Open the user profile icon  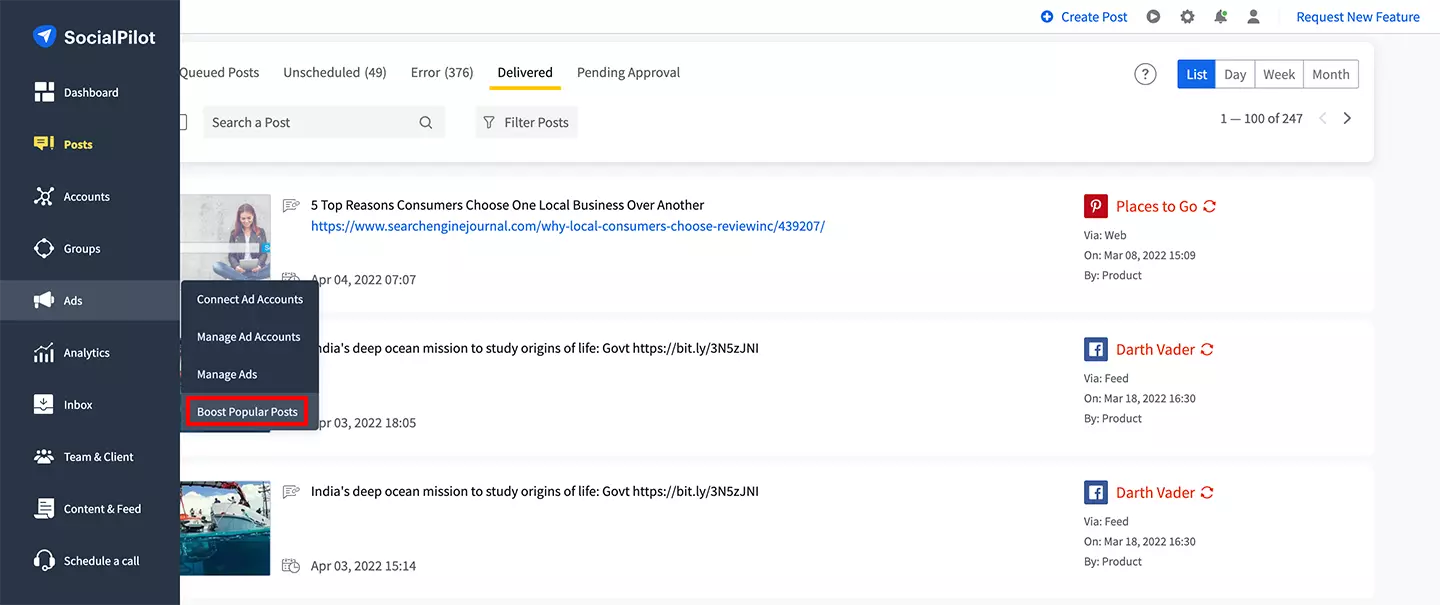coord(1254,17)
